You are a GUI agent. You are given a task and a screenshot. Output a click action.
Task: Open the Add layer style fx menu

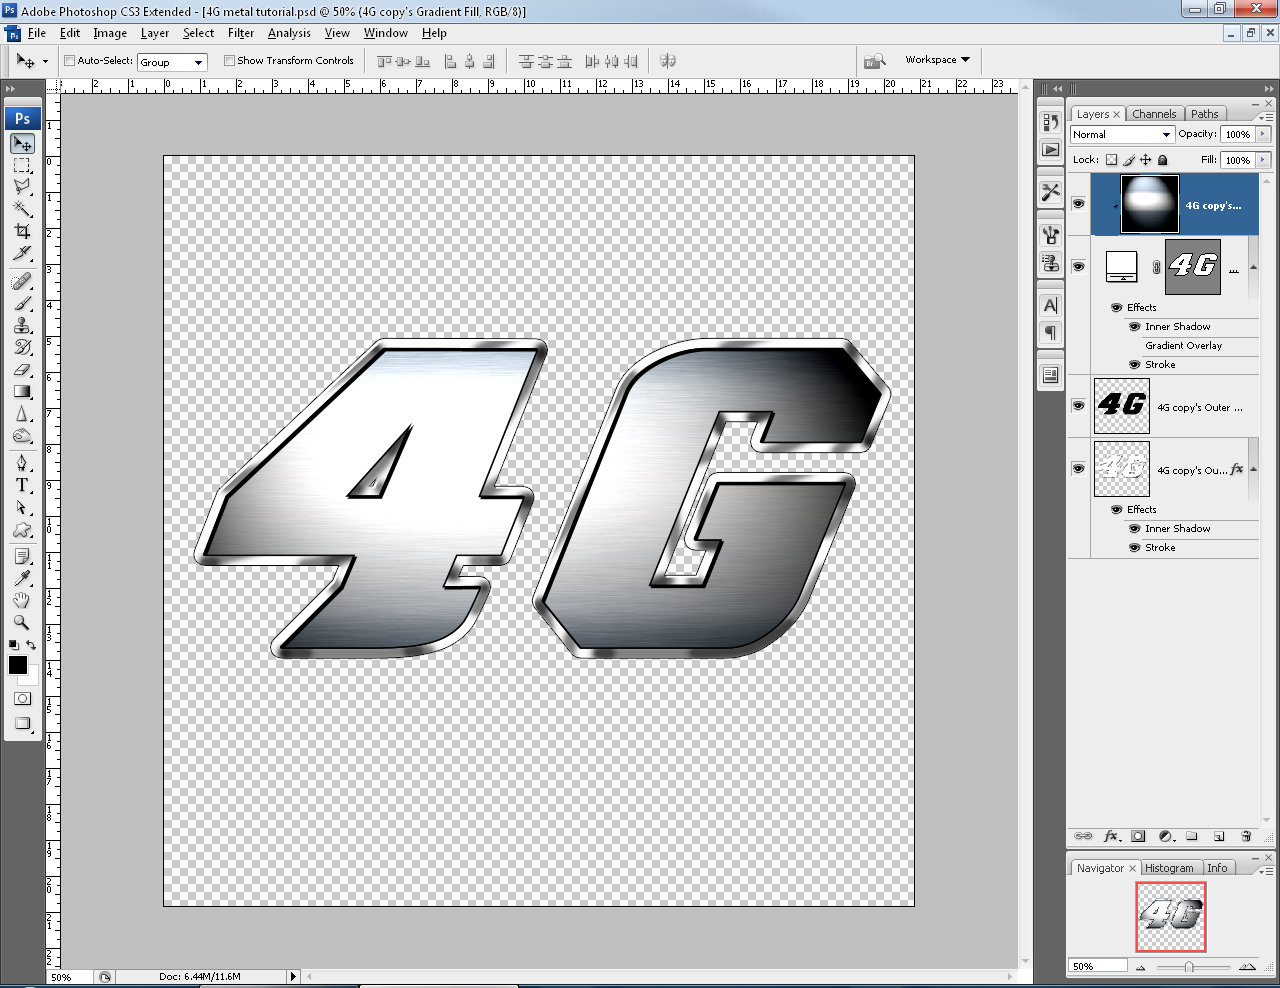tap(1111, 836)
